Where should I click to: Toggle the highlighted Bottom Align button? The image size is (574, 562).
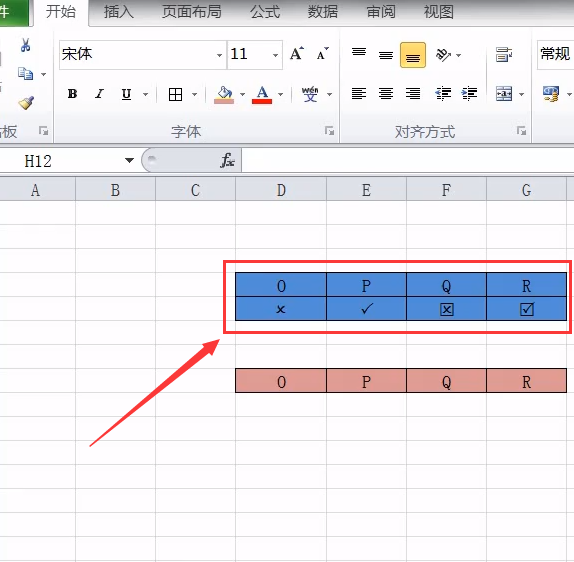[413, 55]
